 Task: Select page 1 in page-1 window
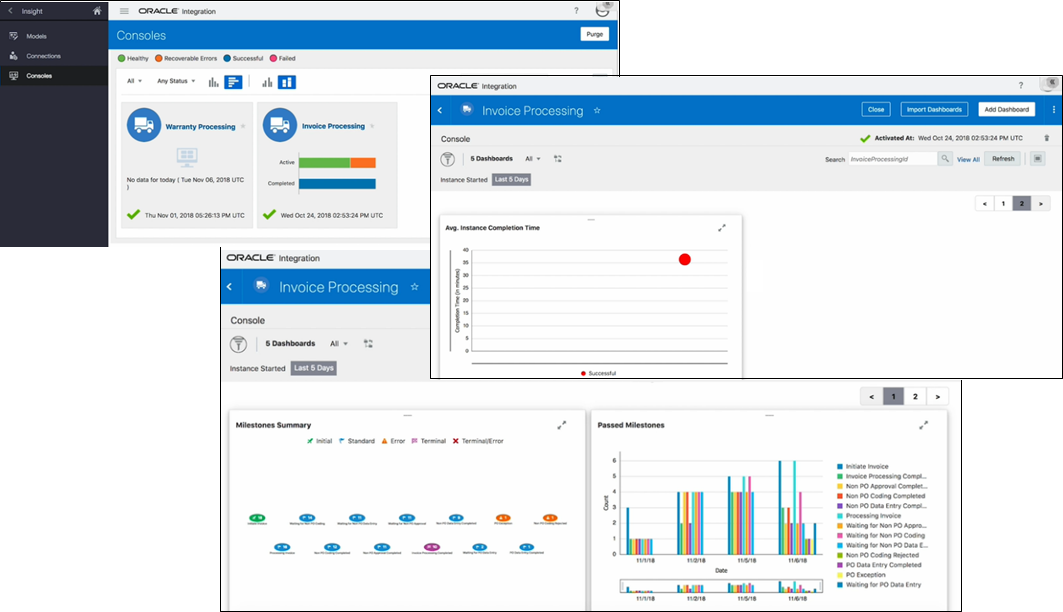894,396
